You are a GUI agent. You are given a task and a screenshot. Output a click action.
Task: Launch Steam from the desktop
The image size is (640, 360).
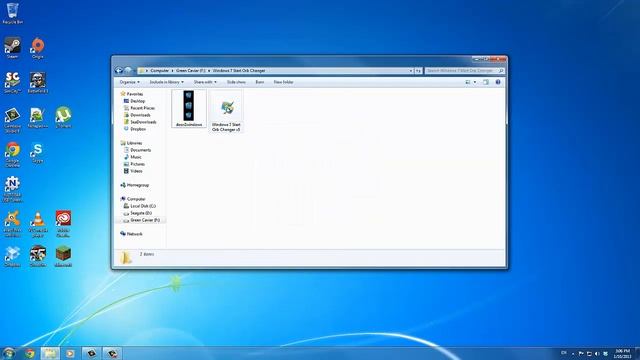click(12, 48)
